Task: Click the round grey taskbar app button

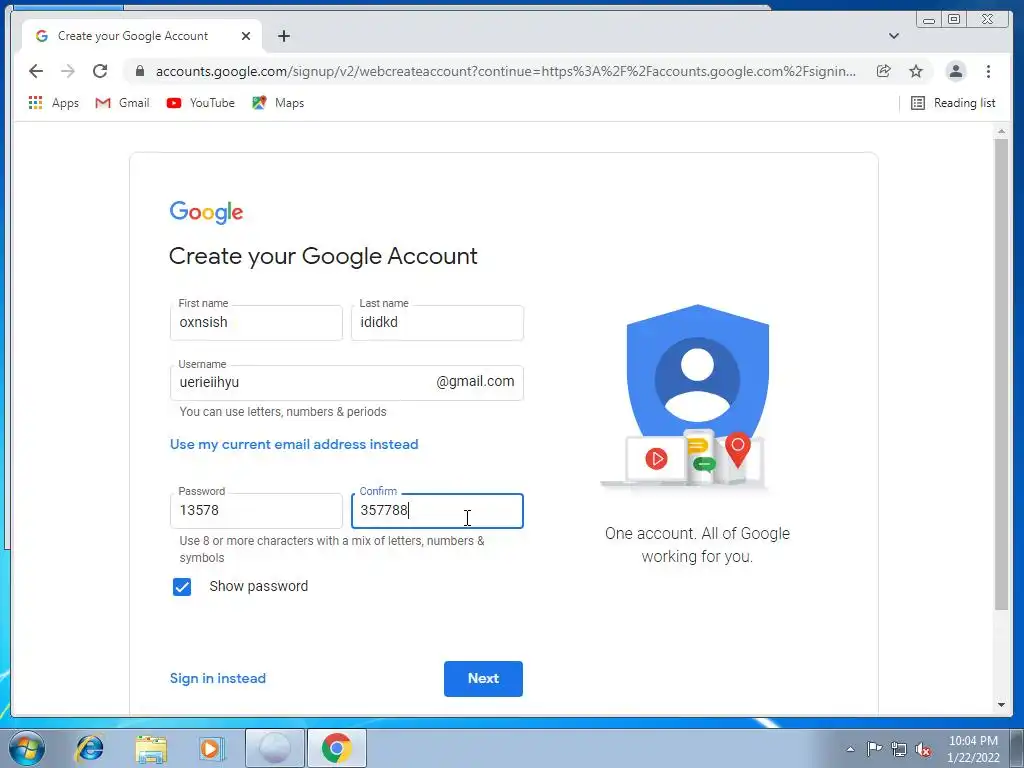Action: click(275, 748)
